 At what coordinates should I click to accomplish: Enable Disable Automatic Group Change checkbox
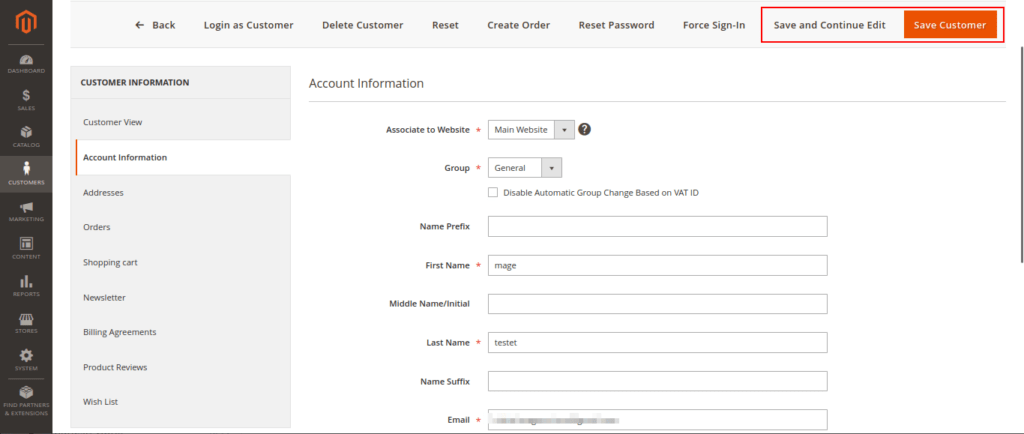pyautogui.click(x=493, y=192)
